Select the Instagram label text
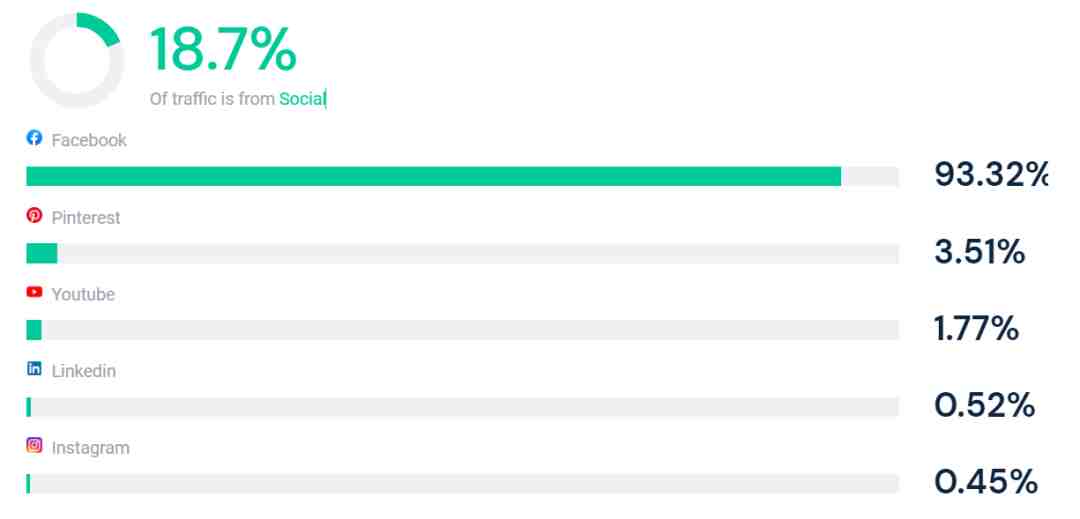Image resolution: width=1080 pixels, height=519 pixels. pos(90,449)
